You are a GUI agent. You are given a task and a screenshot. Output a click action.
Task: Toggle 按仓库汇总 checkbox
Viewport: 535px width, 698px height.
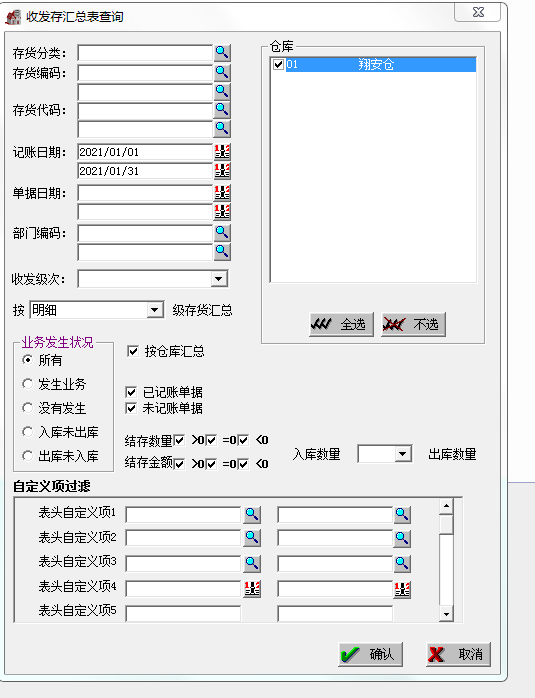133,351
